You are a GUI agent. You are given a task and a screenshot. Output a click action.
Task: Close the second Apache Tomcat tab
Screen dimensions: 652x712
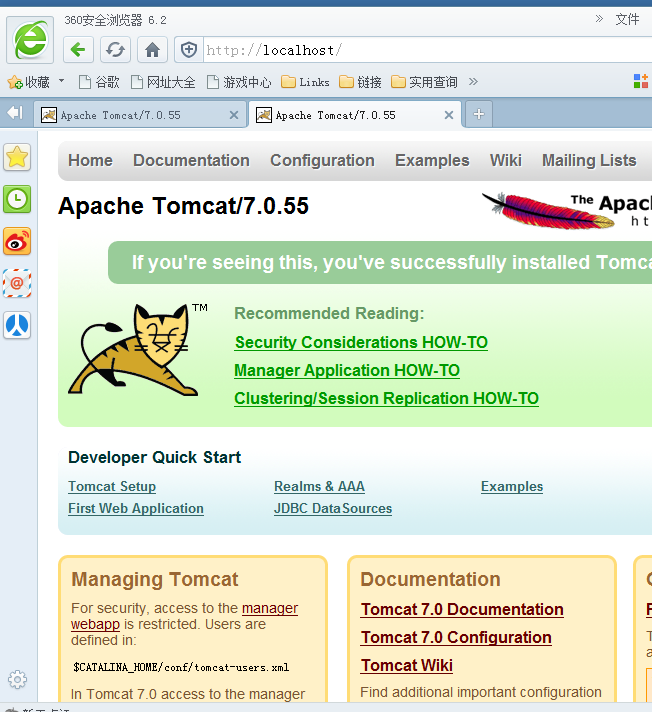click(x=449, y=115)
